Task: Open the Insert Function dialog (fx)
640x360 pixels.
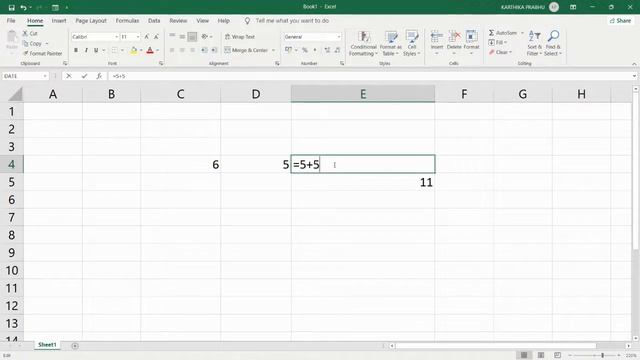Action: pos(99,76)
